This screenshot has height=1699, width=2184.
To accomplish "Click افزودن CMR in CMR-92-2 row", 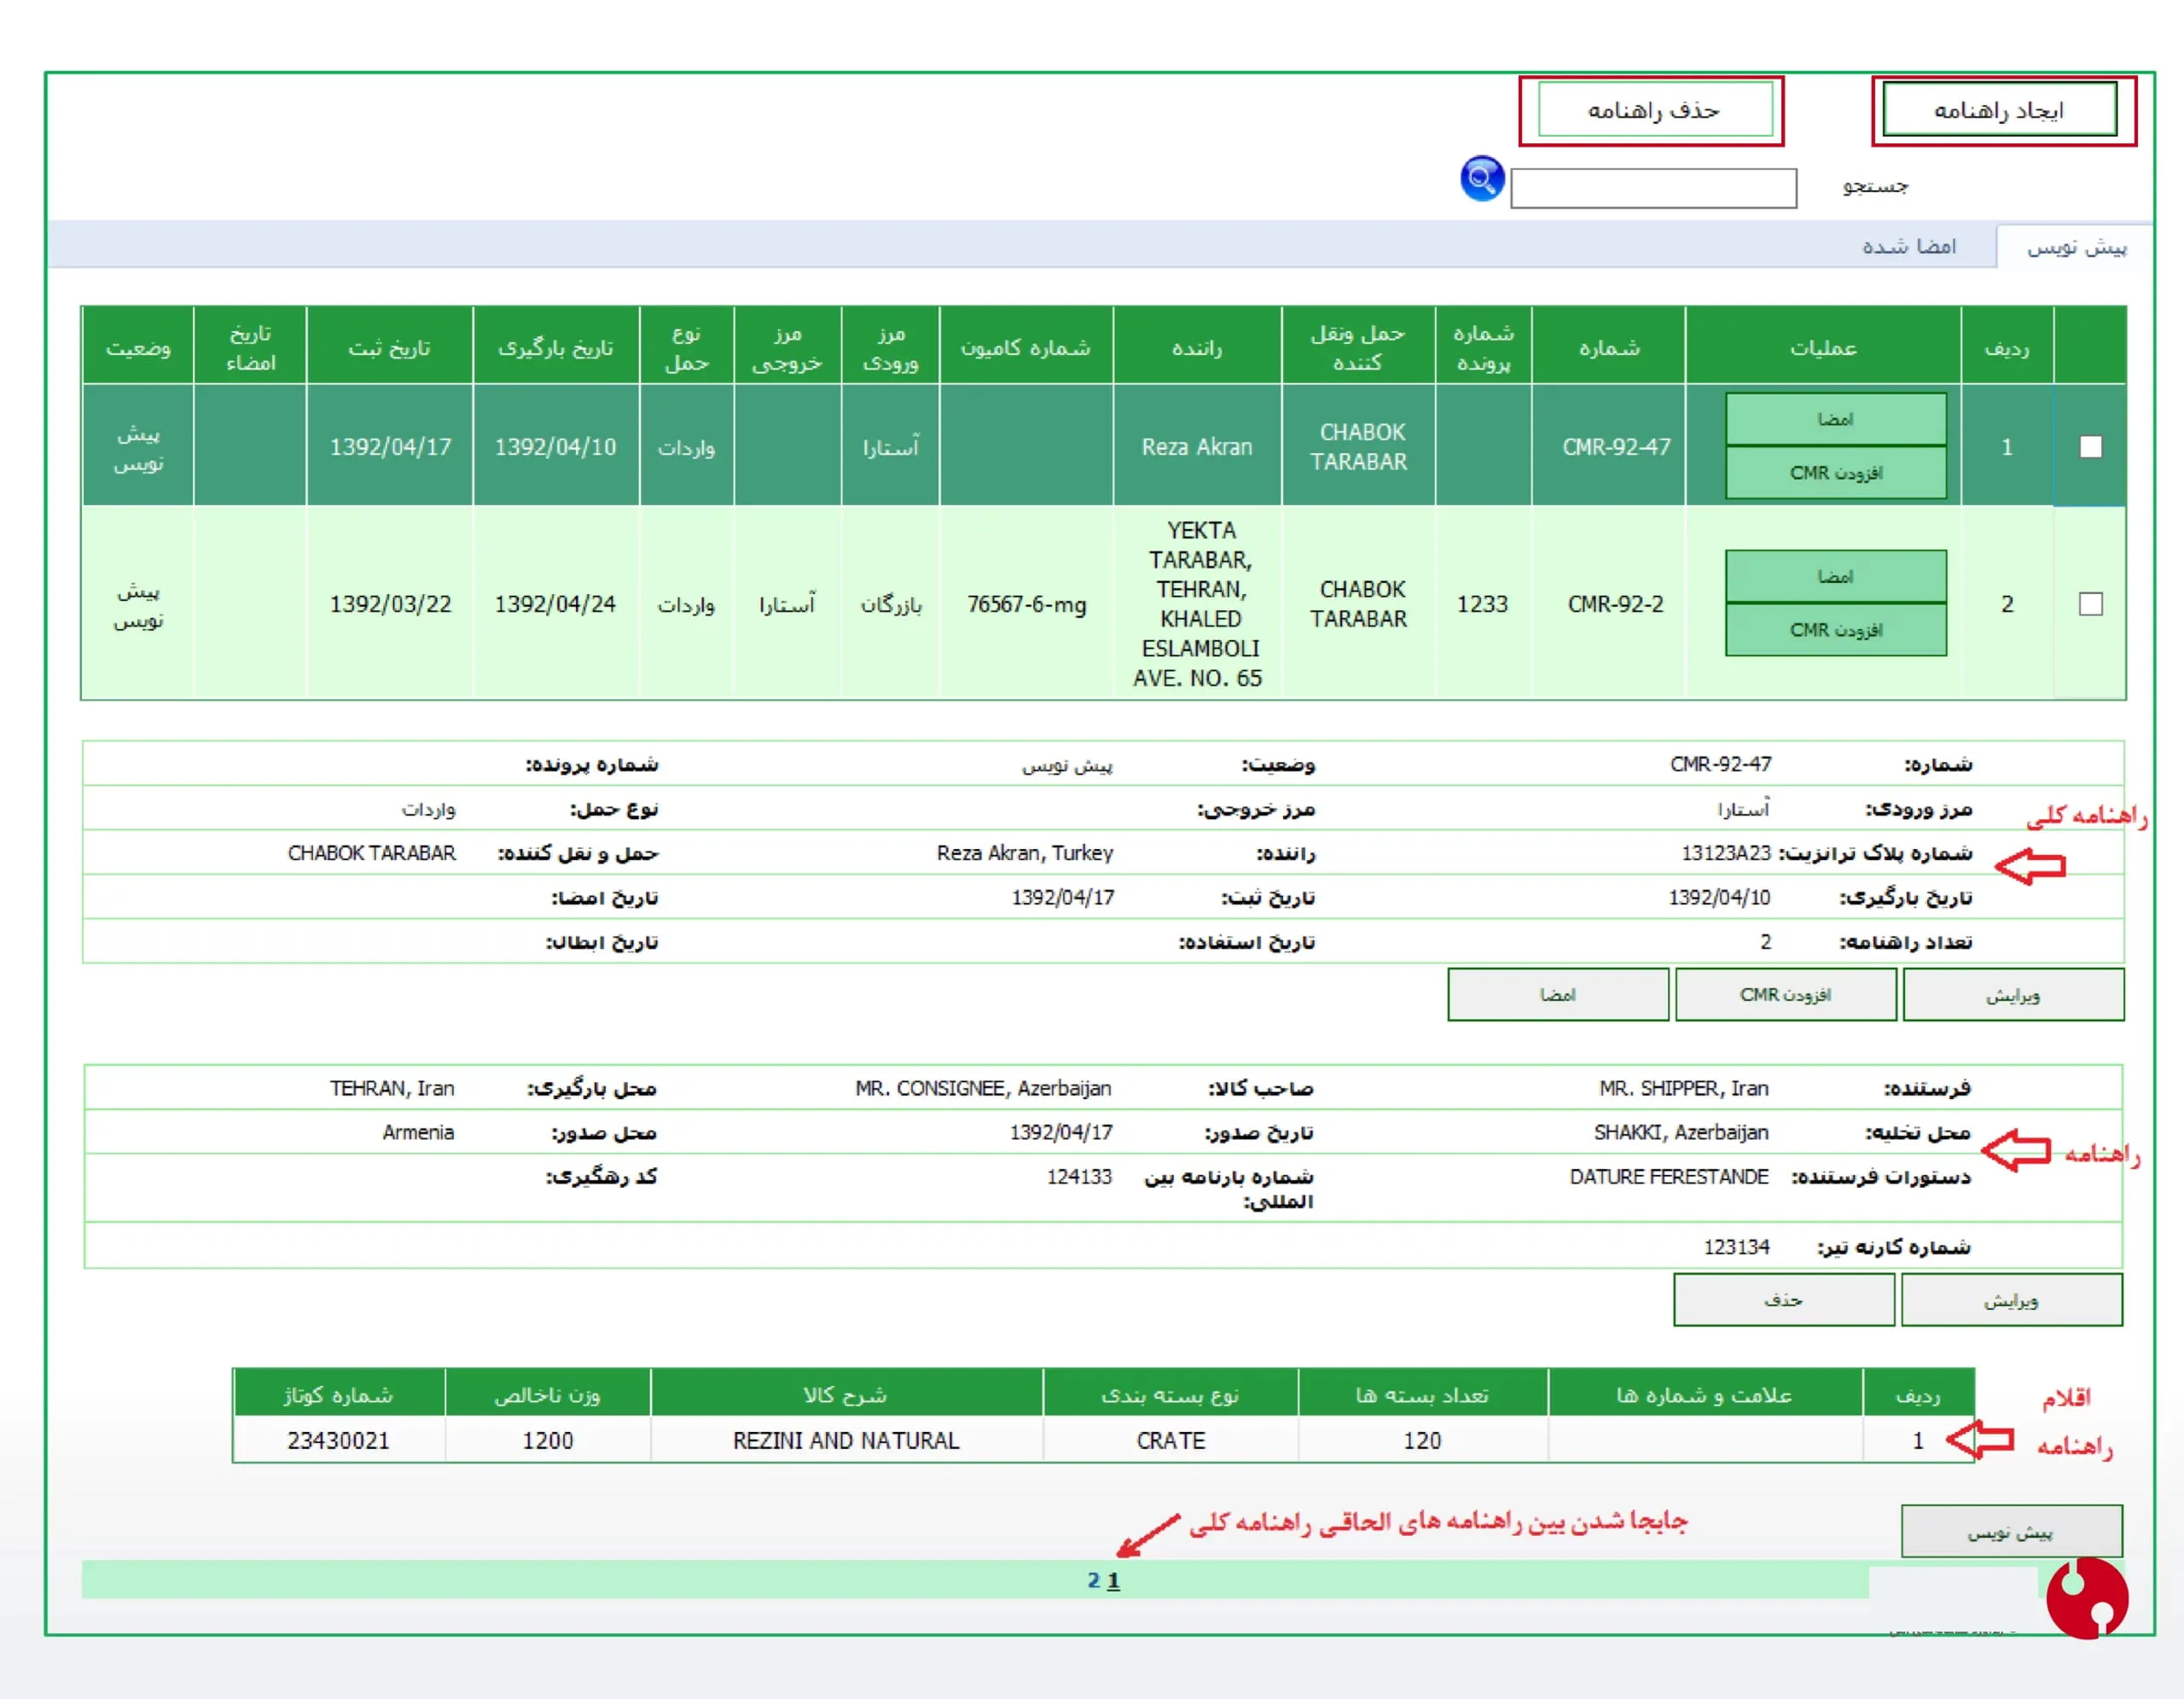I will (1836, 630).
